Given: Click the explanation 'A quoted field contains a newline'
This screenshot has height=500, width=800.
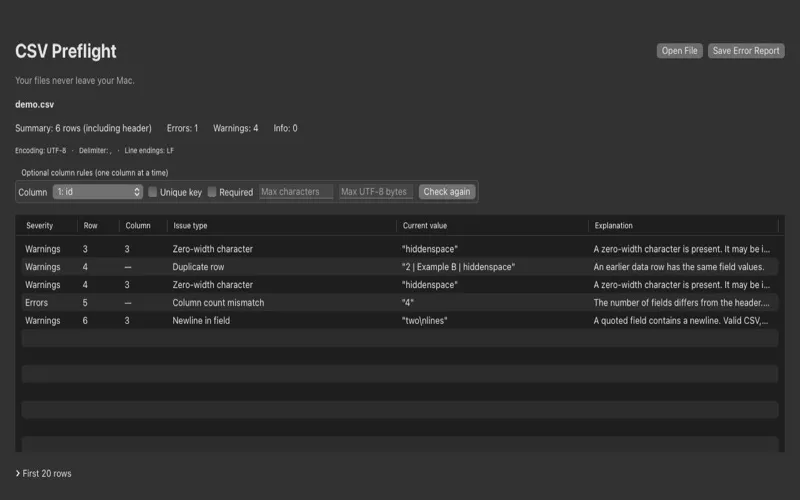Looking at the screenshot, I should 680,320.
